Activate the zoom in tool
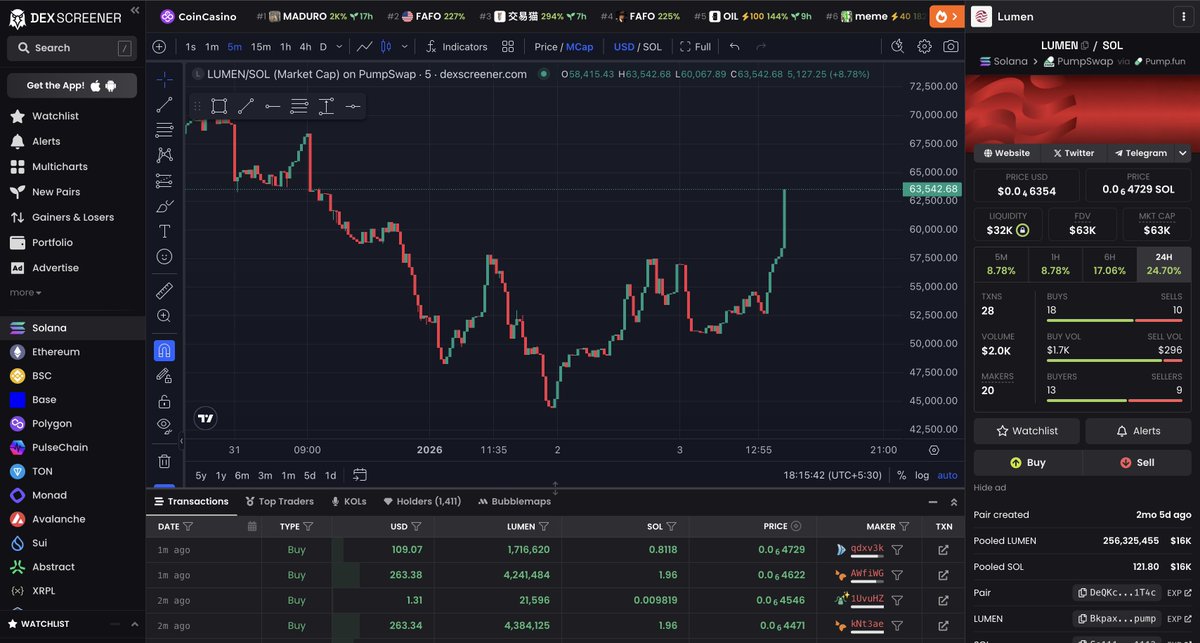1200x643 pixels. (x=165, y=316)
